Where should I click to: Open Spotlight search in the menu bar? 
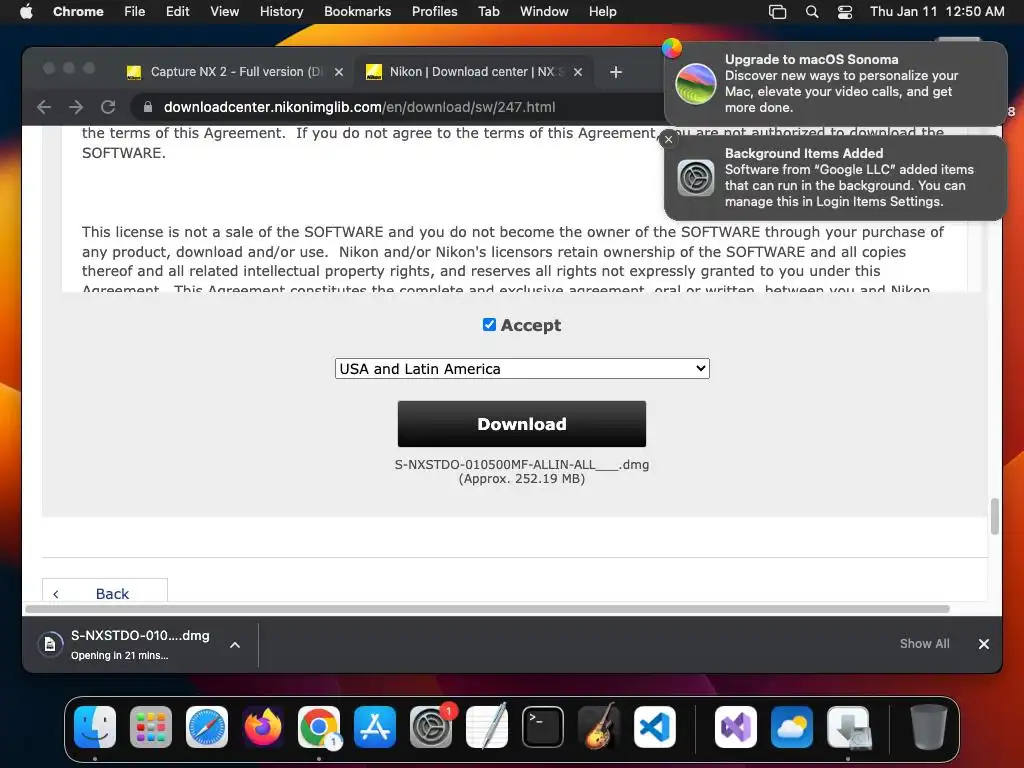pyautogui.click(x=812, y=12)
